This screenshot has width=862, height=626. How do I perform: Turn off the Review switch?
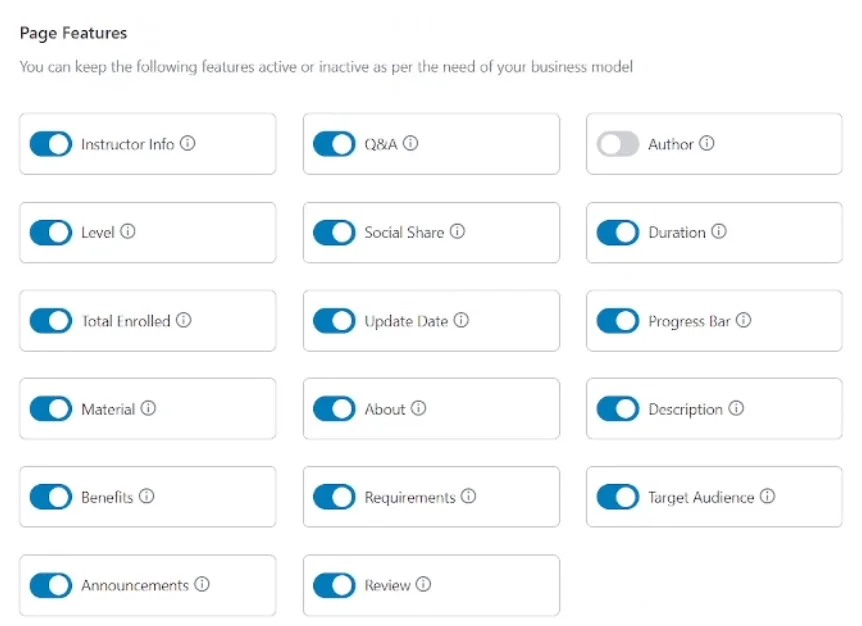tap(334, 585)
